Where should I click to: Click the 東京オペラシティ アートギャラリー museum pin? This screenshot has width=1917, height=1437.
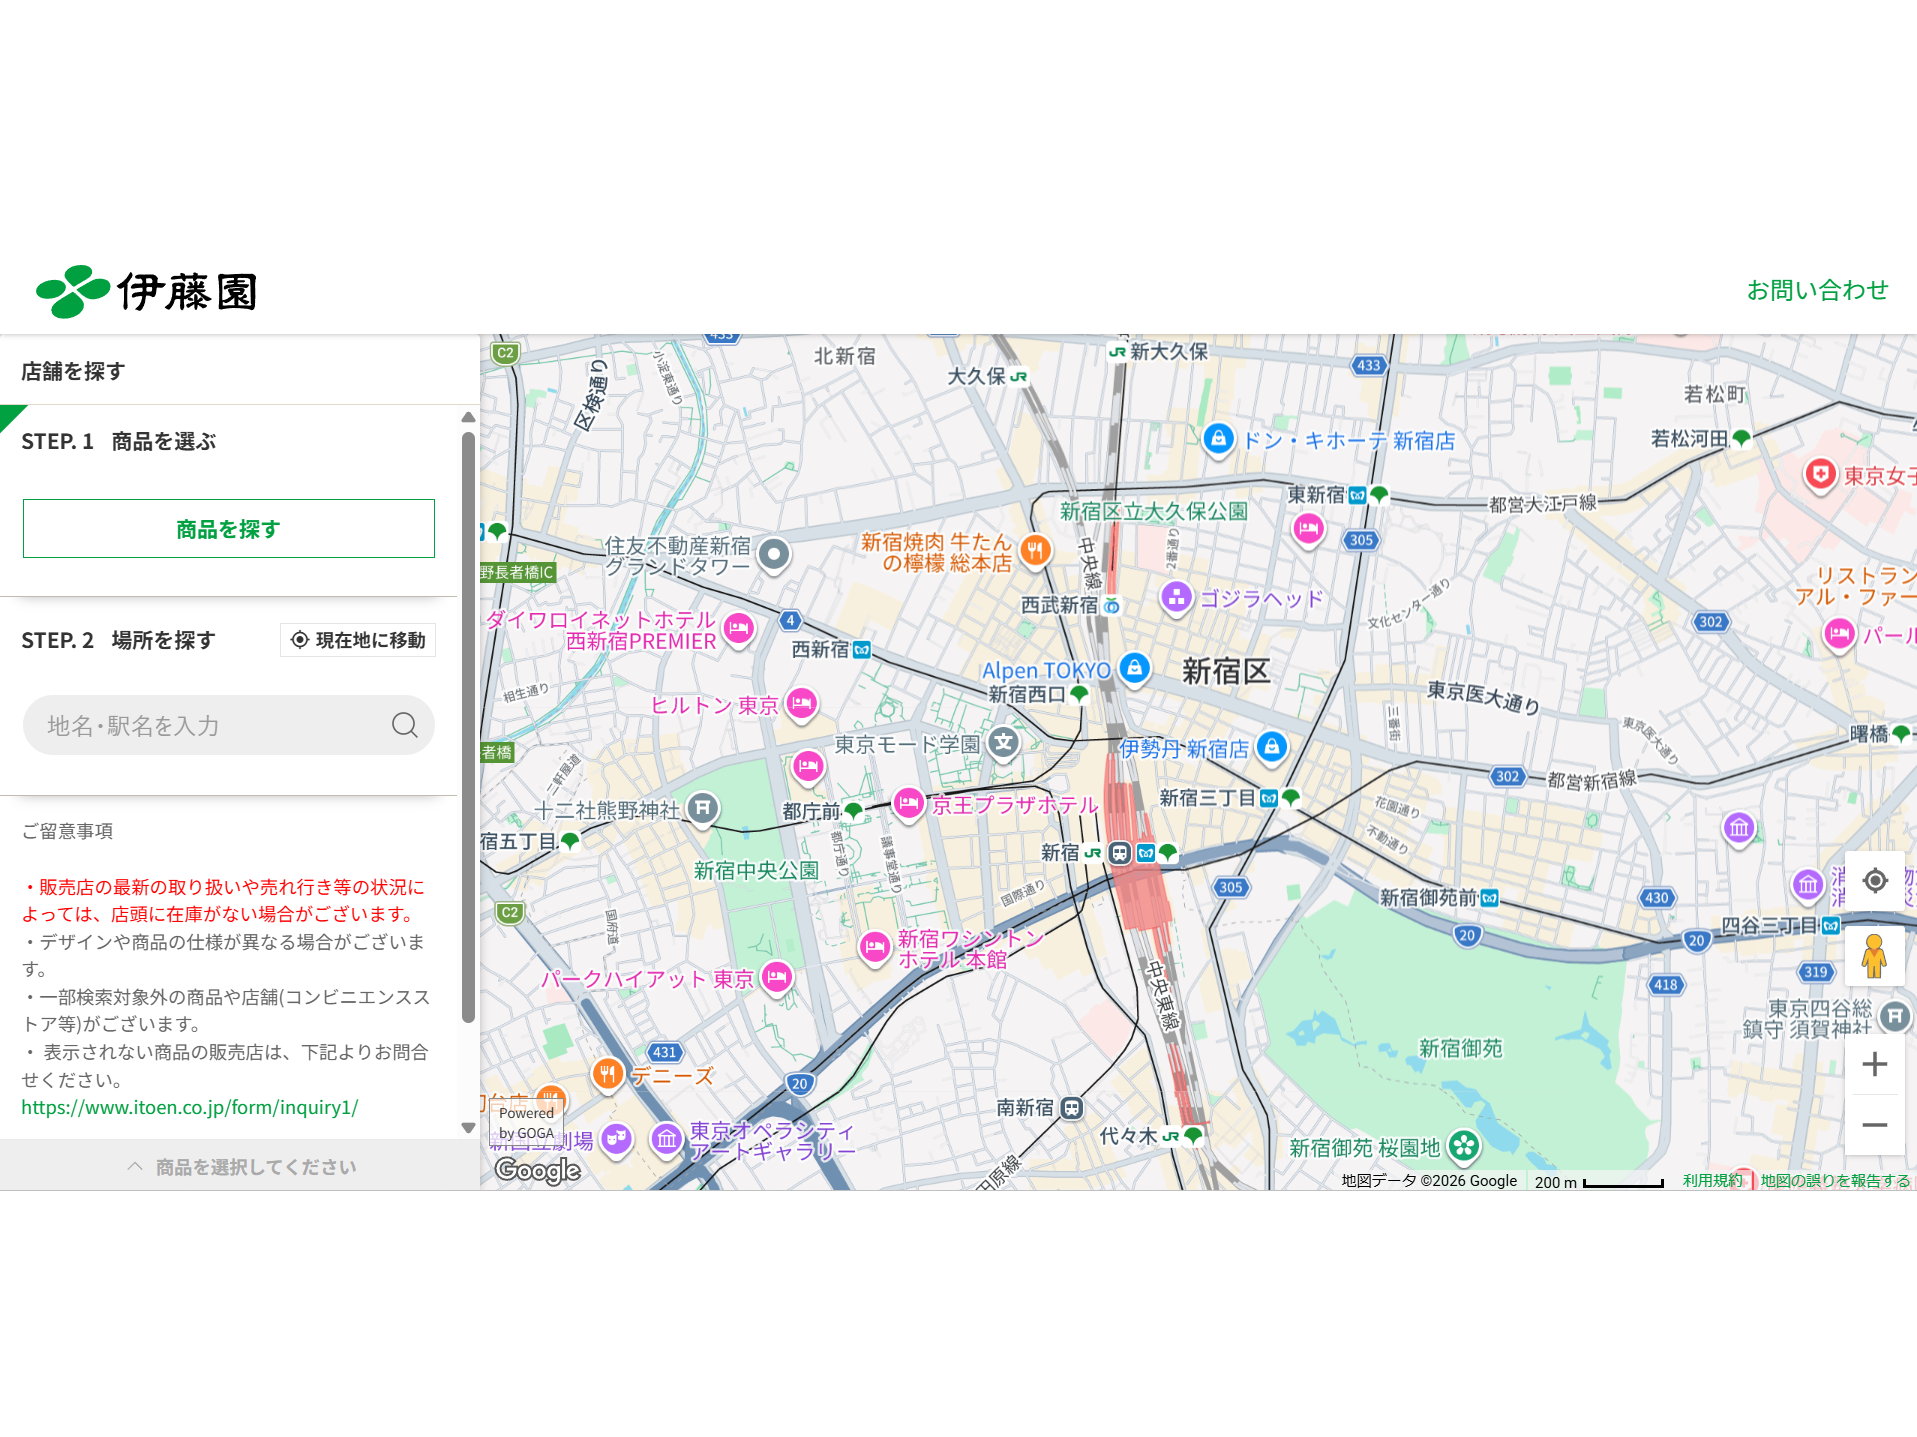coord(666,1139)
